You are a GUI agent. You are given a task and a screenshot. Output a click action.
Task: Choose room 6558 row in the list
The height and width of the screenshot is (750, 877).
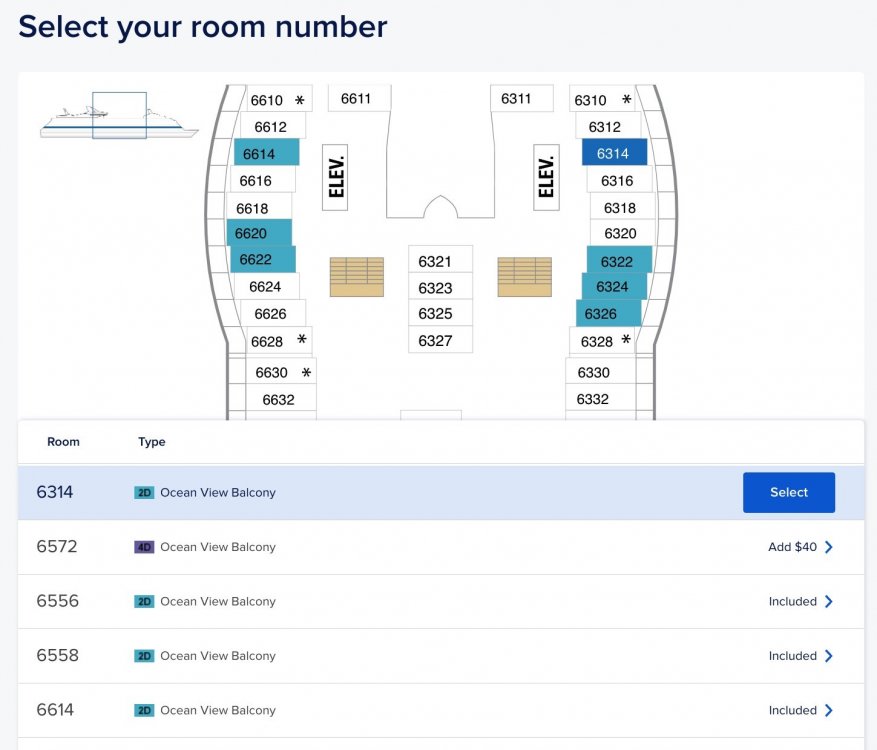[x=441, y=655]
